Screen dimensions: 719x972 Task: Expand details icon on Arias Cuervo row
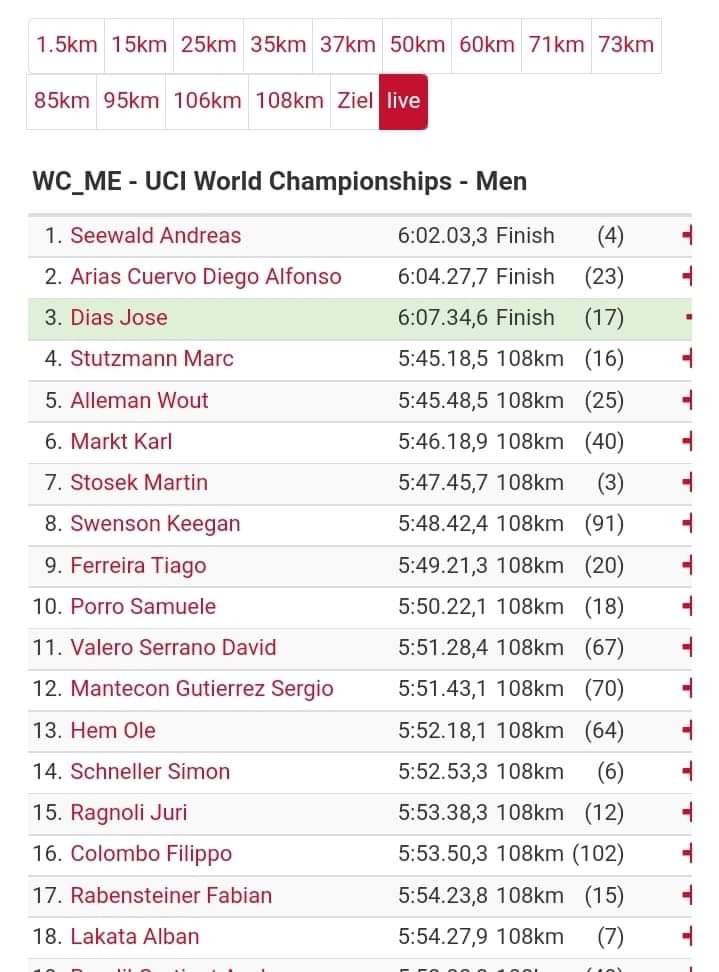(x=687, y=276)
